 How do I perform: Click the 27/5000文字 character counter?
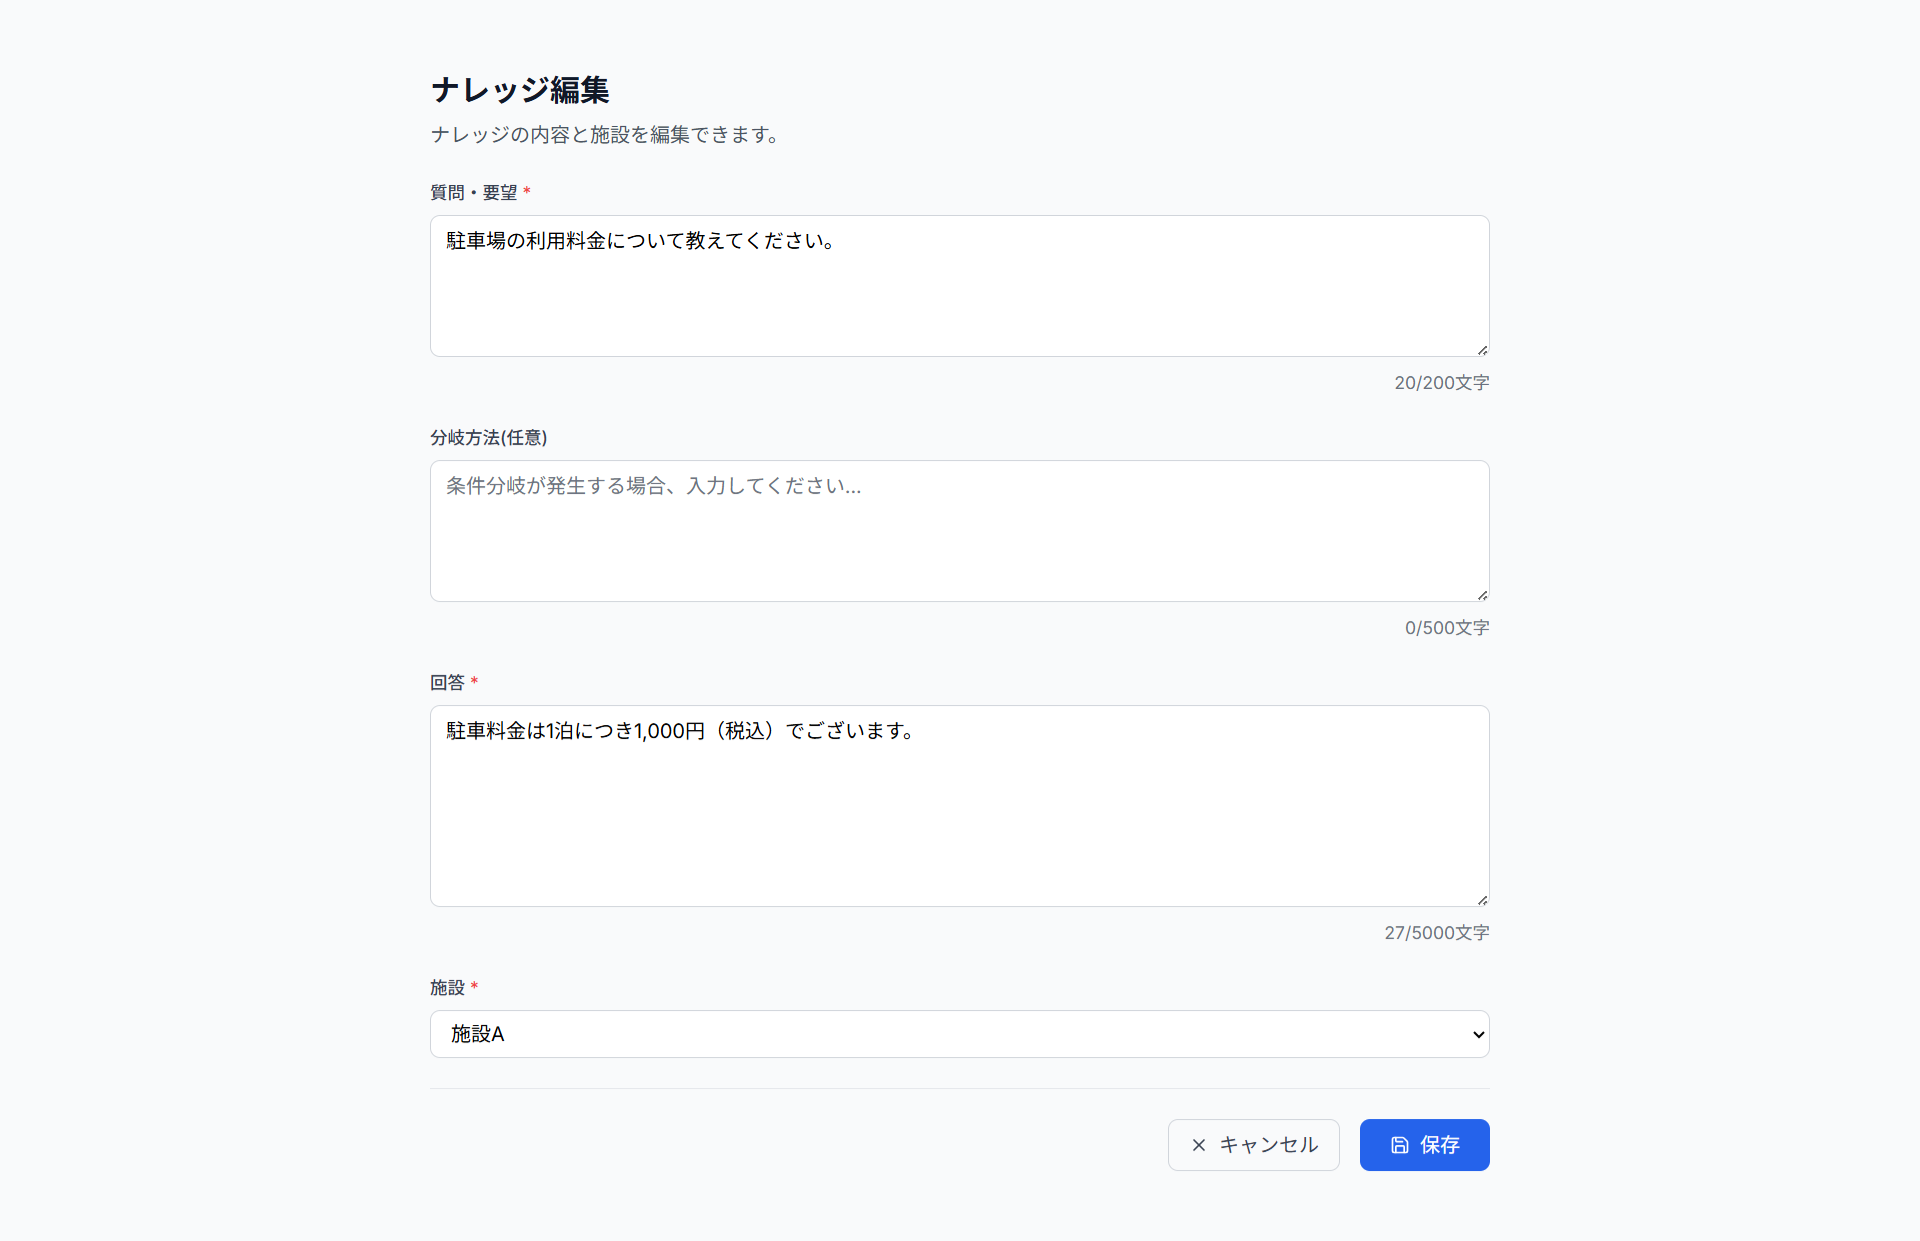[1437, 932]
